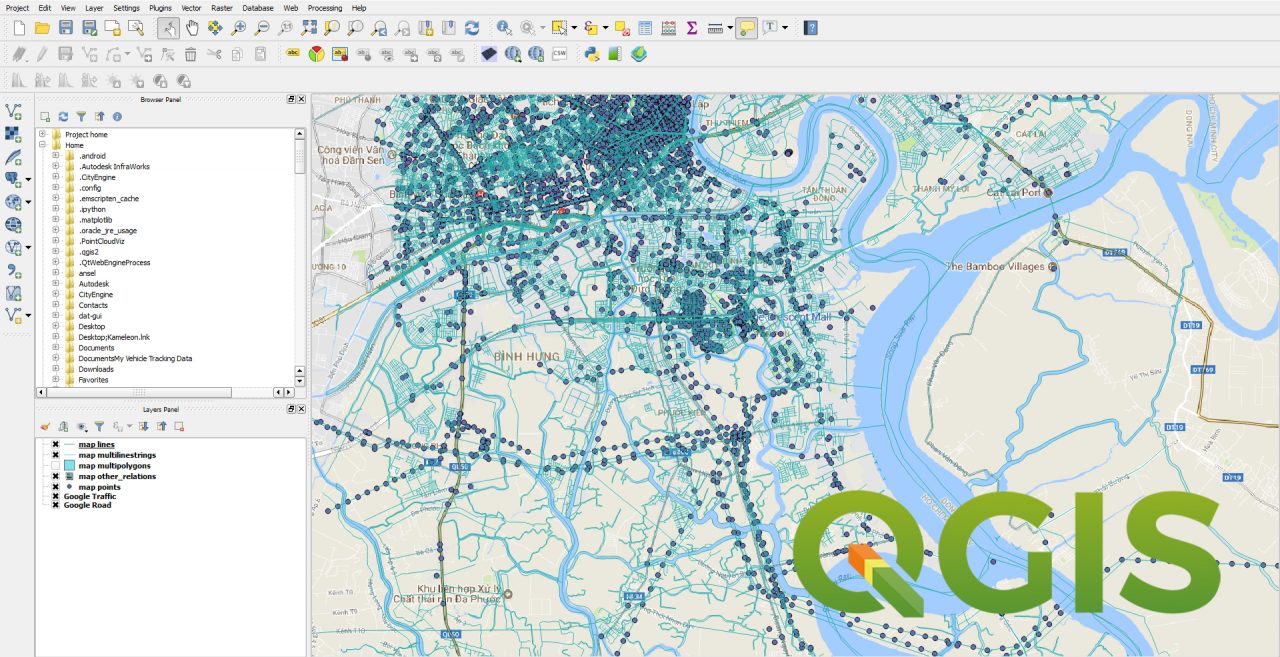Toggle visibility of Google Road layer

point(56,505)
